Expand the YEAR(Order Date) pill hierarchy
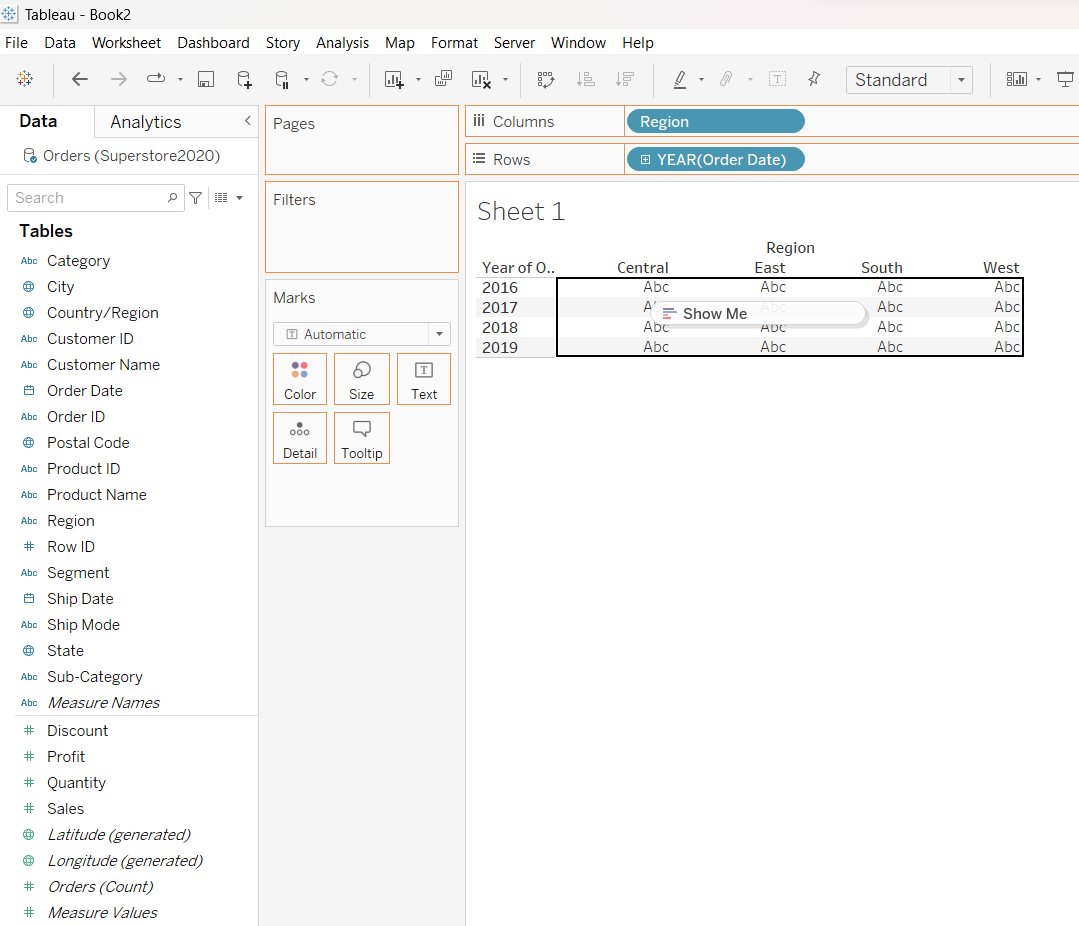This screenshot has height=926, width=1079. 646,160
